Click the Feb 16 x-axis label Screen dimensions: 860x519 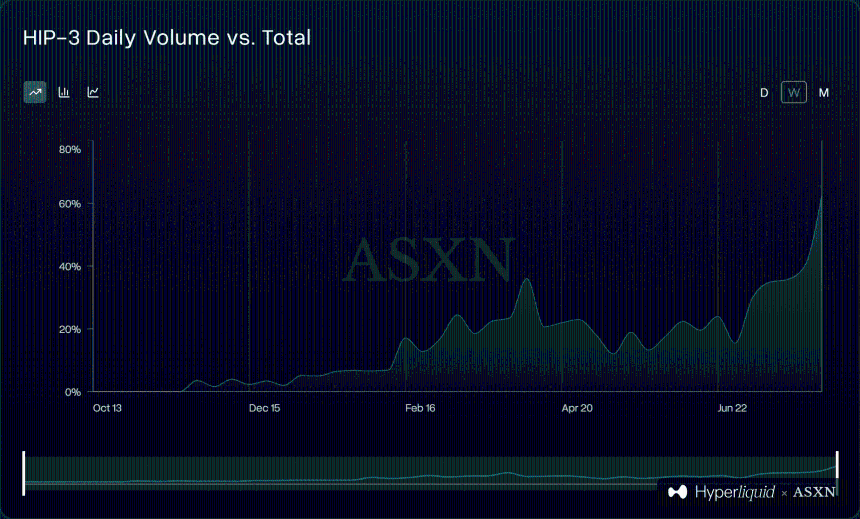(x=420, y=408)
